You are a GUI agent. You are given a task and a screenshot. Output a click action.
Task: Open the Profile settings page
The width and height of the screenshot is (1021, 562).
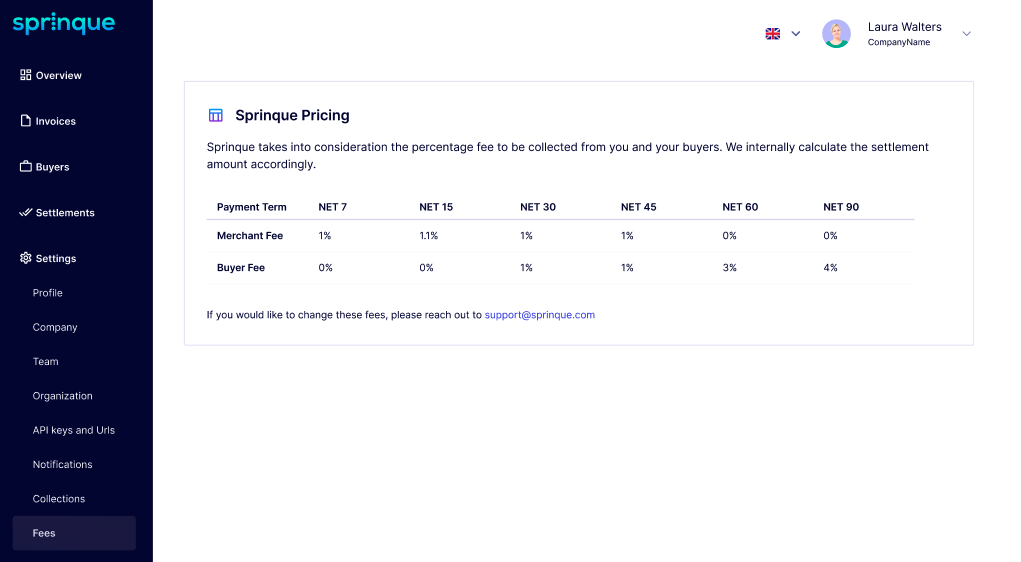tap(48, 293)
